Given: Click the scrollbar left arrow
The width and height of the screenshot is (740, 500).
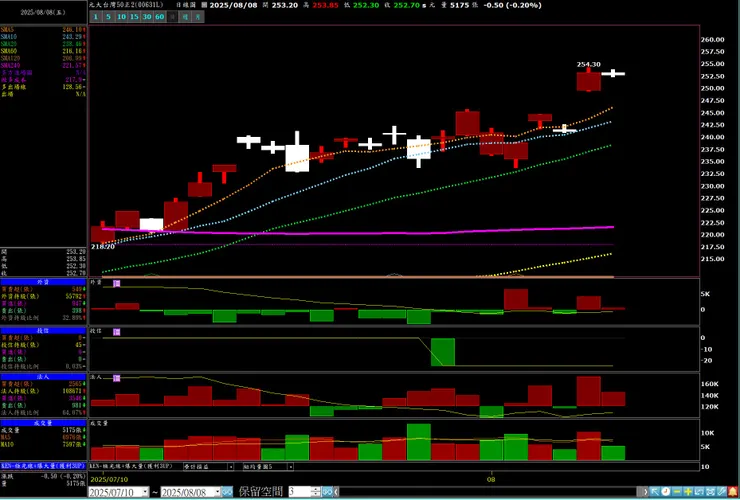Looking at the screenshot, I should coord(336,492).
